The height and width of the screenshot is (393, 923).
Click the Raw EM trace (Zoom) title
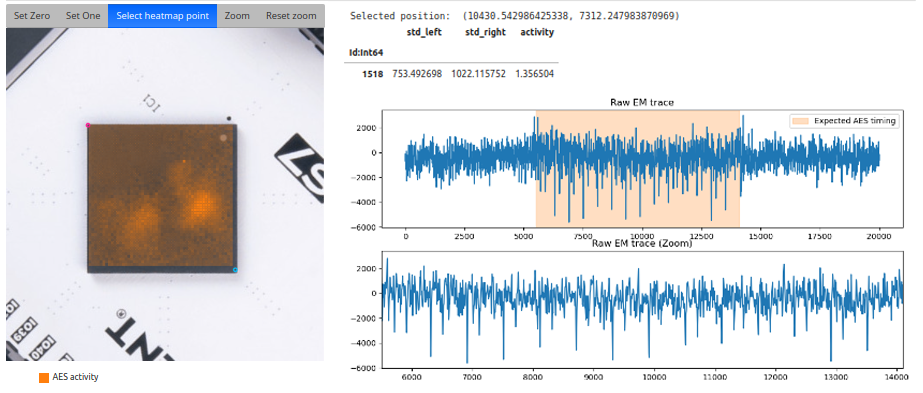[642, 243]
